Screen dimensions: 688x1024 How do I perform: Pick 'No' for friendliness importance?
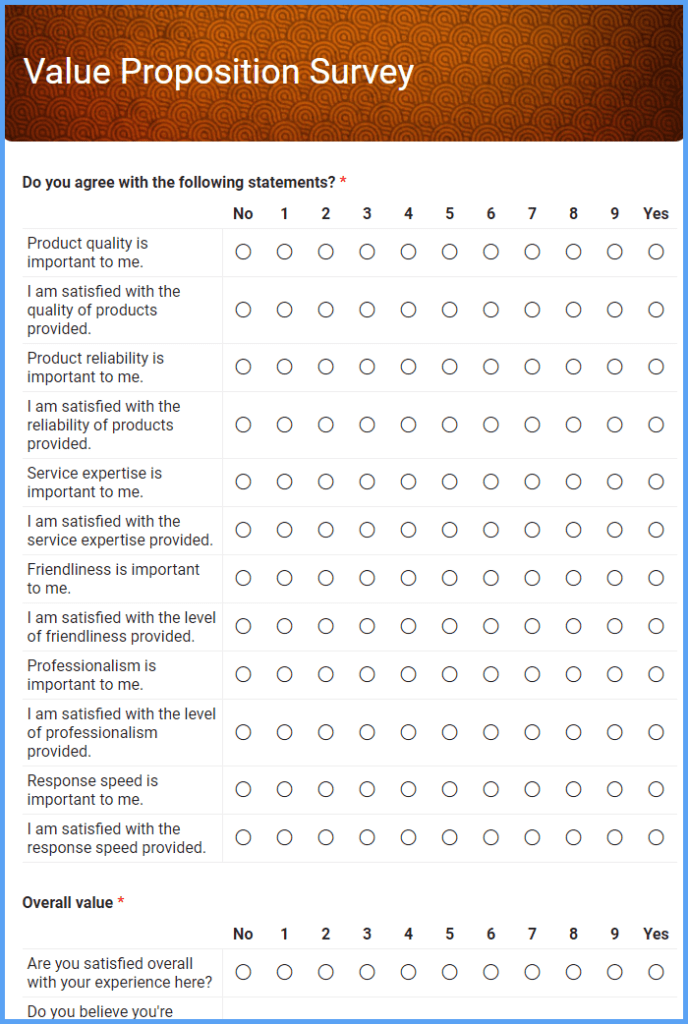tap(243, 578)
